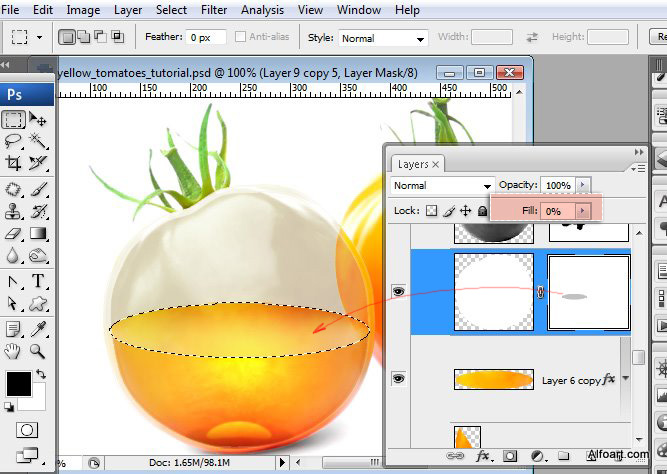
Task: Switch to the Layers tab
Action: (413, 164)
